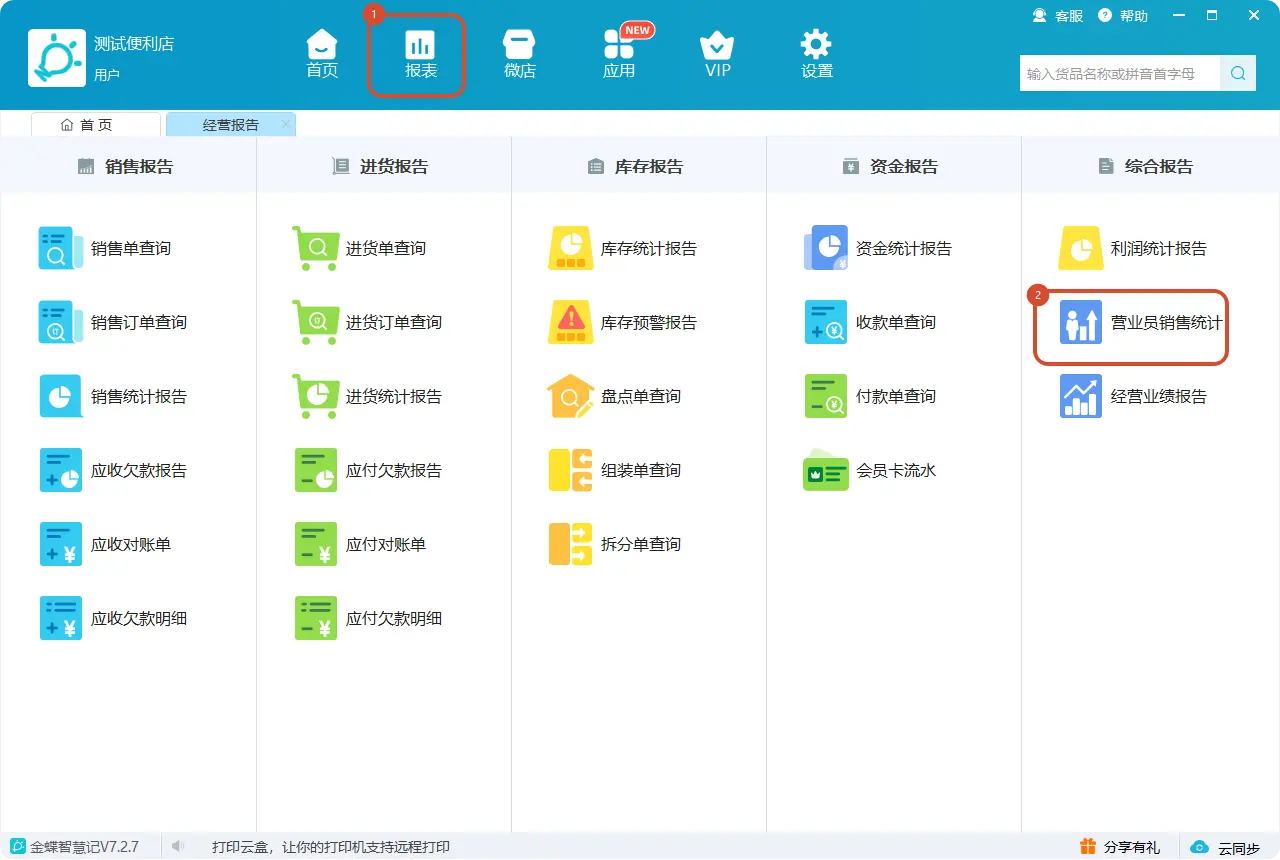Open 进货订单查询
Screen dimensions: 1280x860
[367, 322]
